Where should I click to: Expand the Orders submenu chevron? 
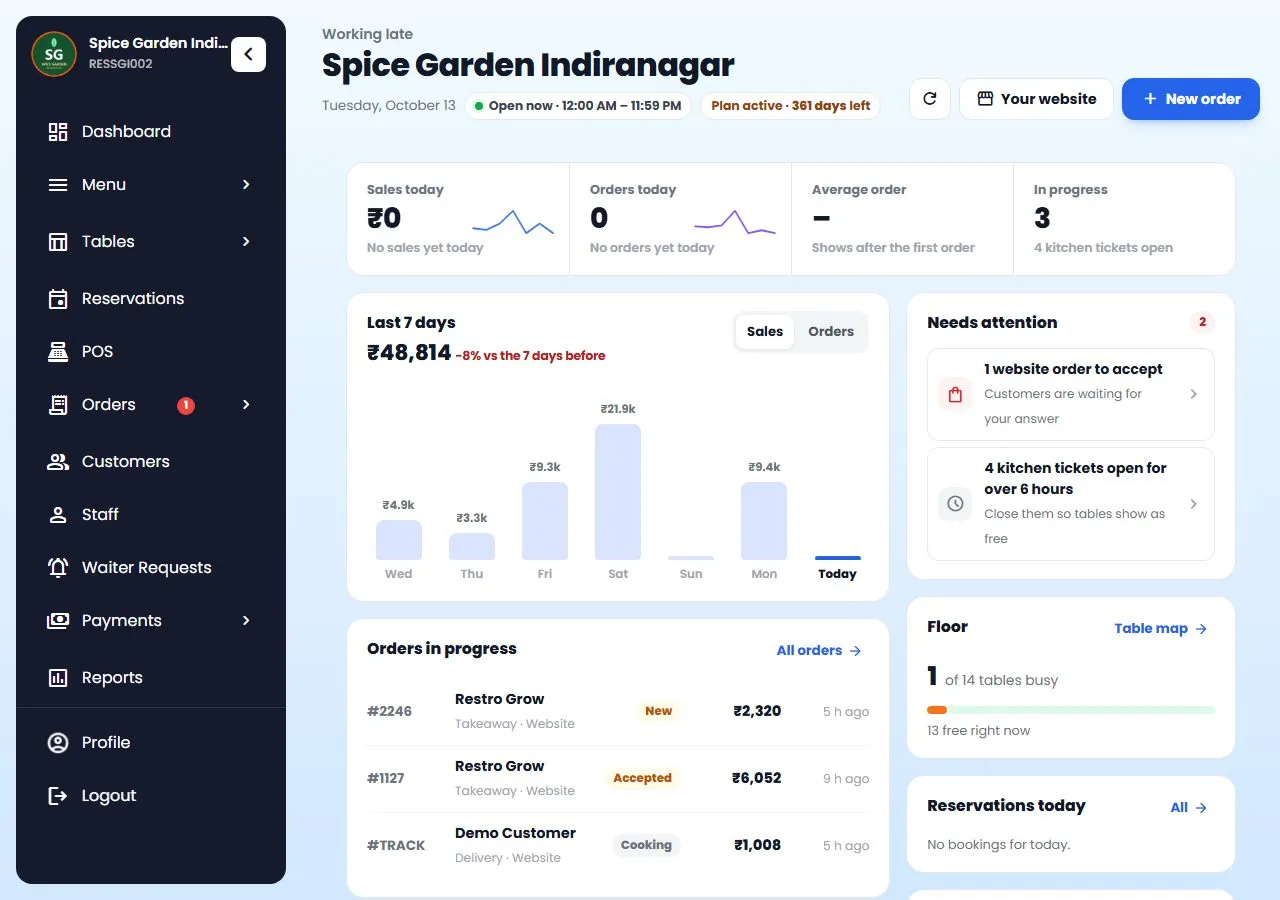246,405
